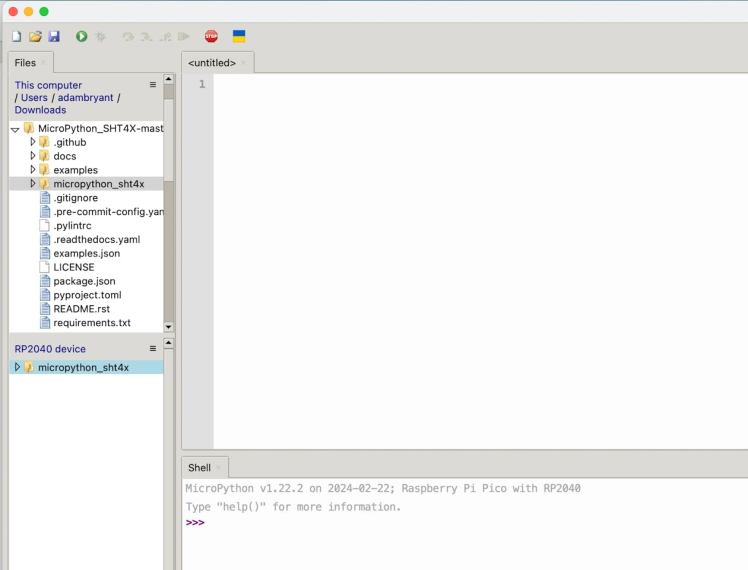The width and height of the screenshot is (748, 570).
Task: Select the README.rst file
Action: coord(81,309)
